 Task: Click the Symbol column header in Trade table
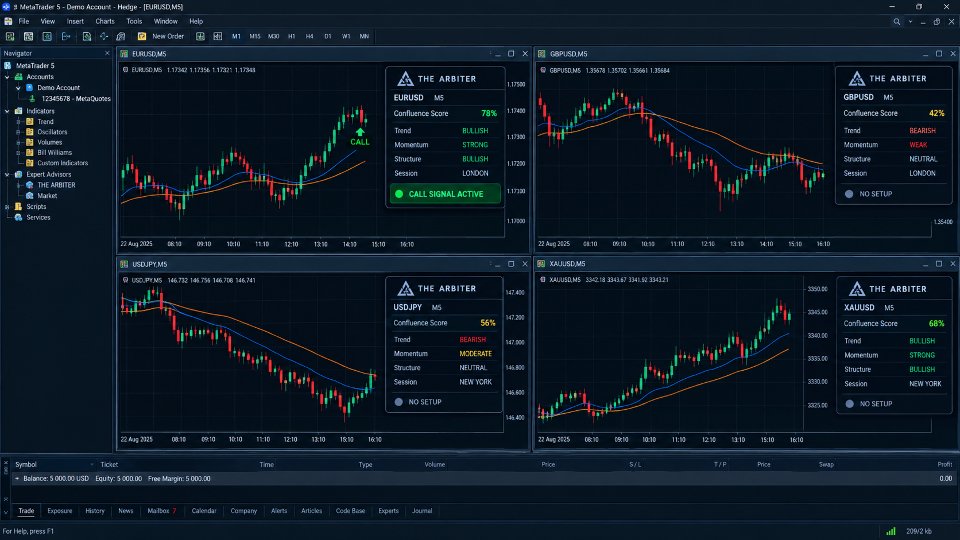[26, 465]
